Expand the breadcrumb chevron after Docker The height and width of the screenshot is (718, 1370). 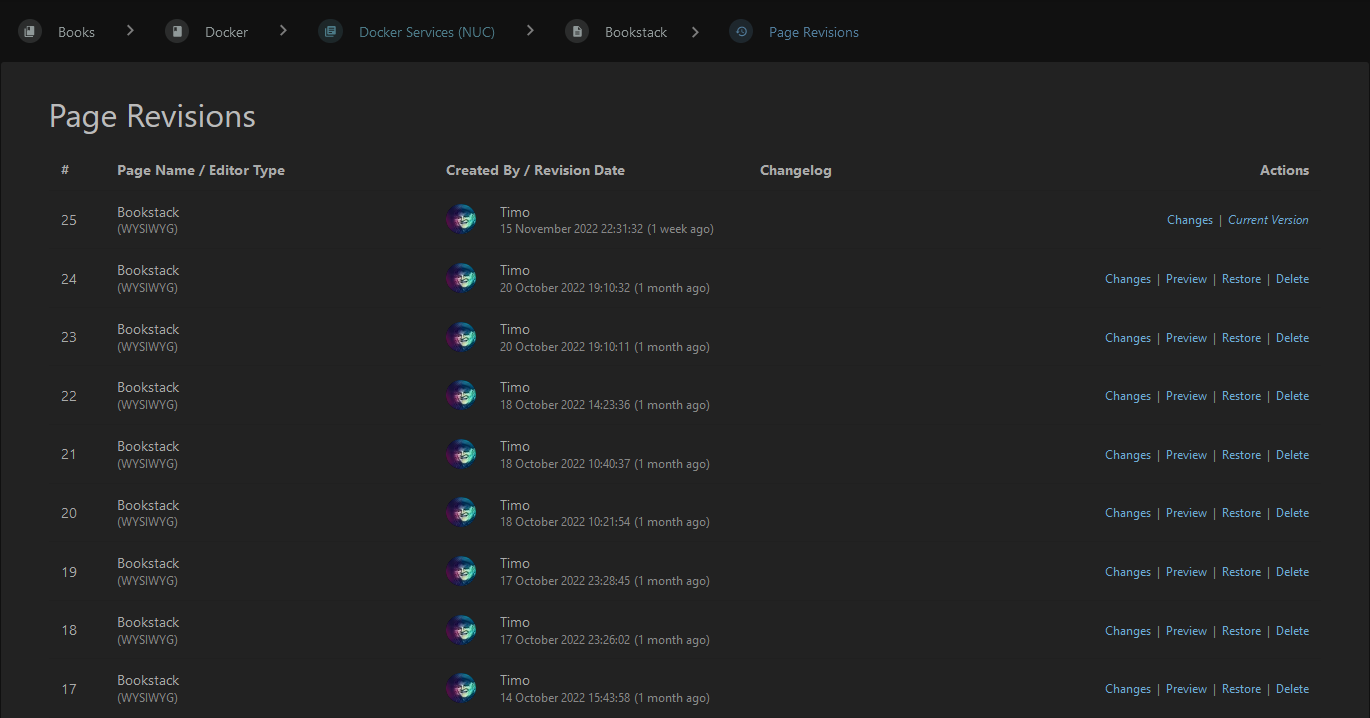point(281,31)
